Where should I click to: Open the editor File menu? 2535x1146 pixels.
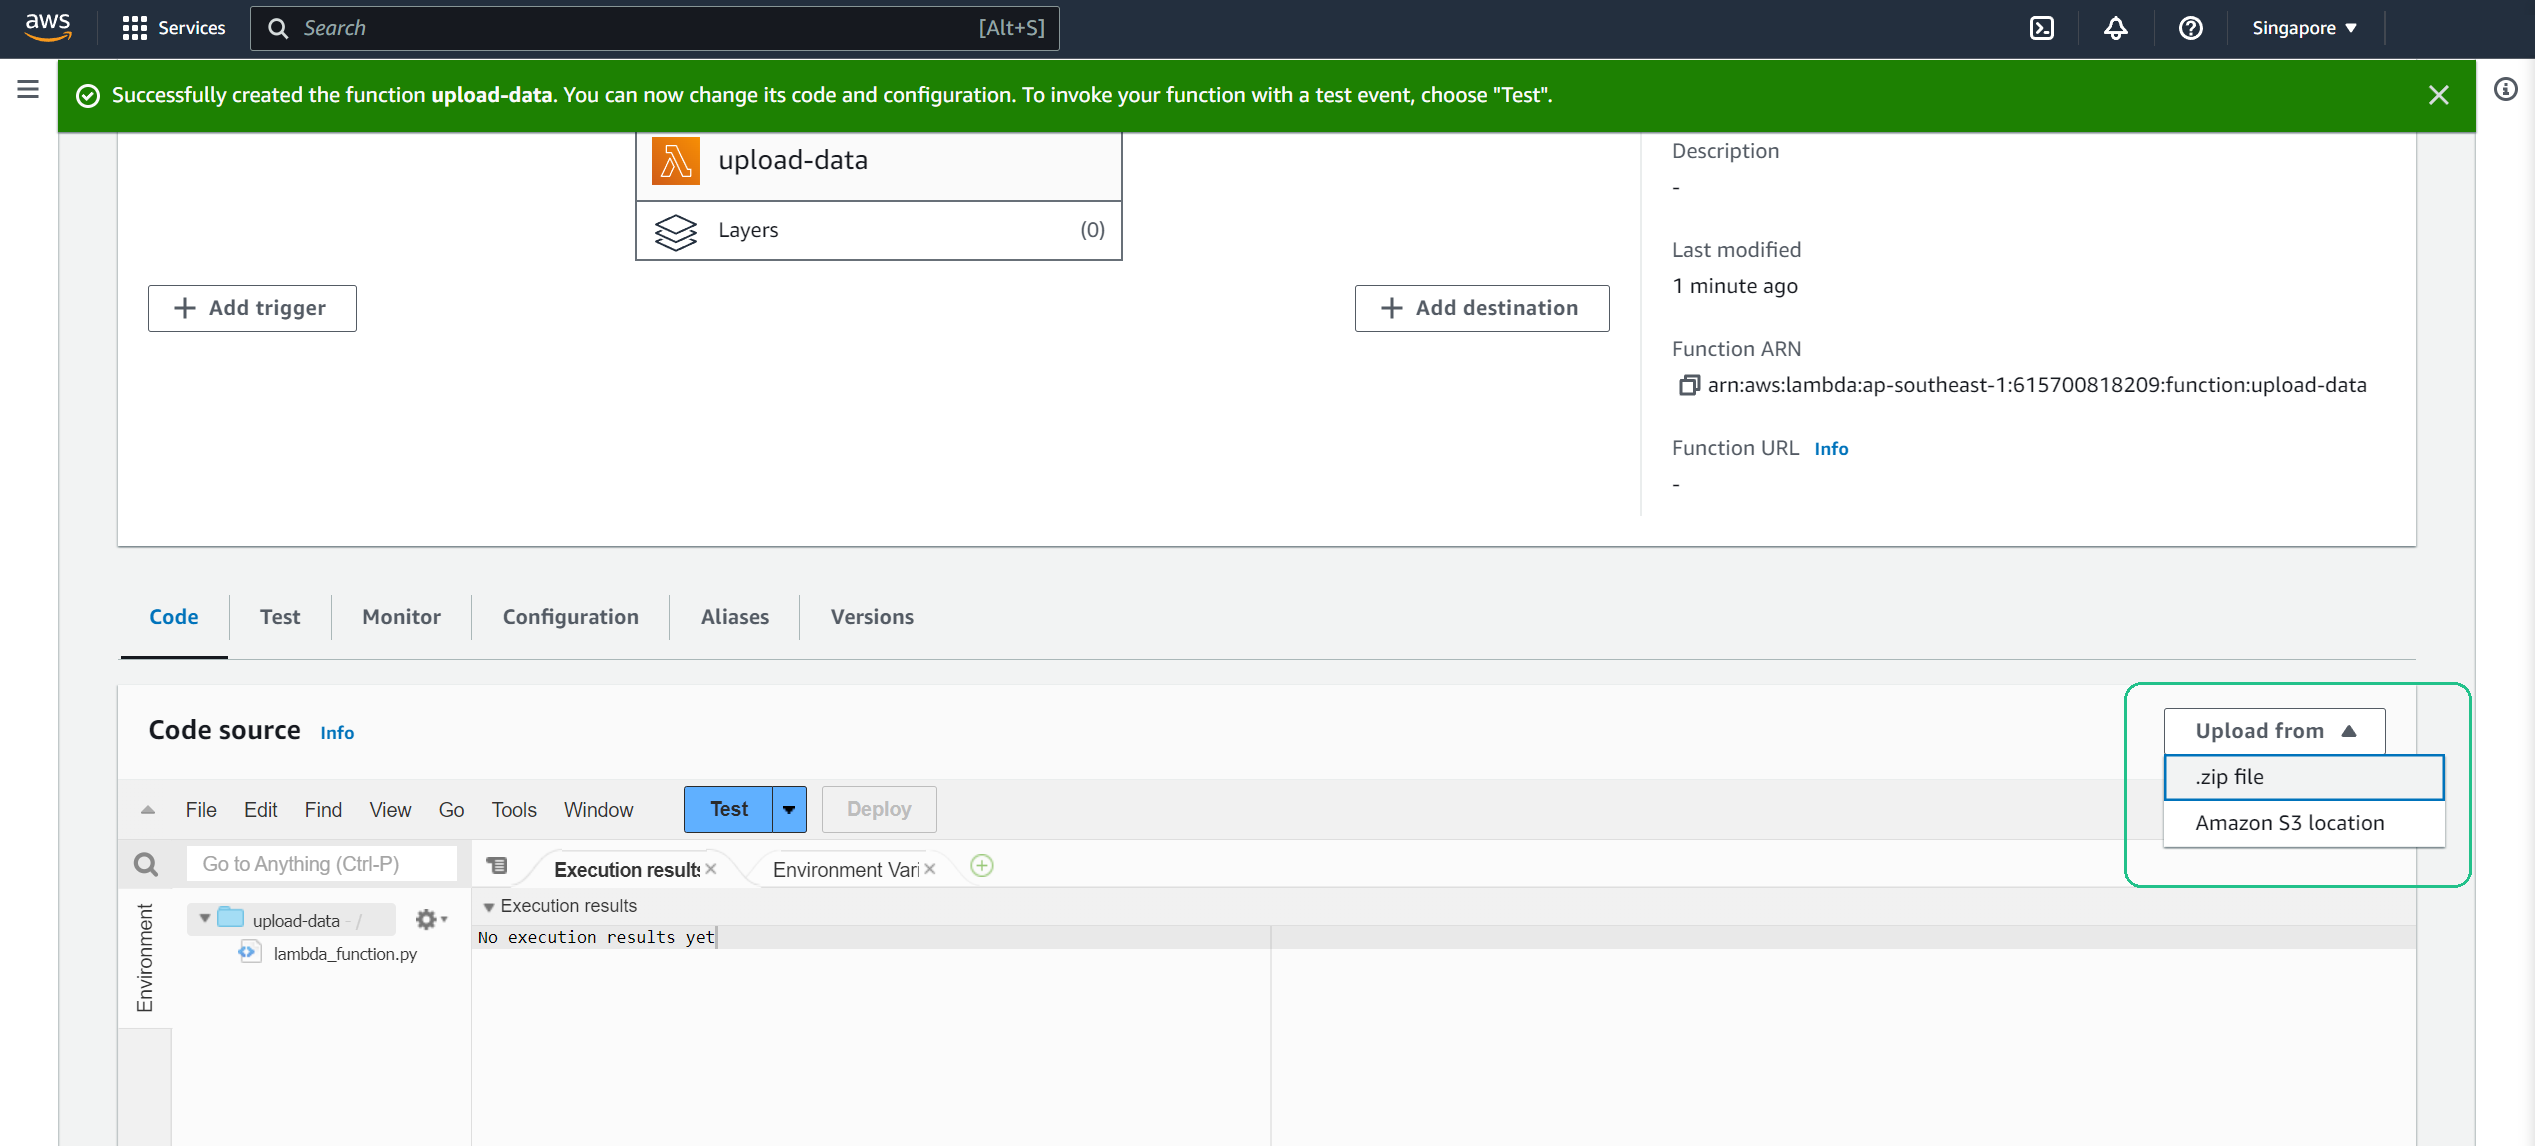201,810
